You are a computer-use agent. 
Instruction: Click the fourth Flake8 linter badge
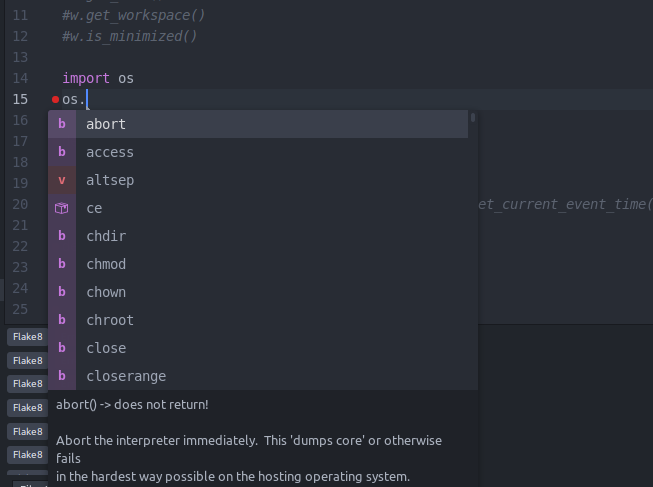27,407
